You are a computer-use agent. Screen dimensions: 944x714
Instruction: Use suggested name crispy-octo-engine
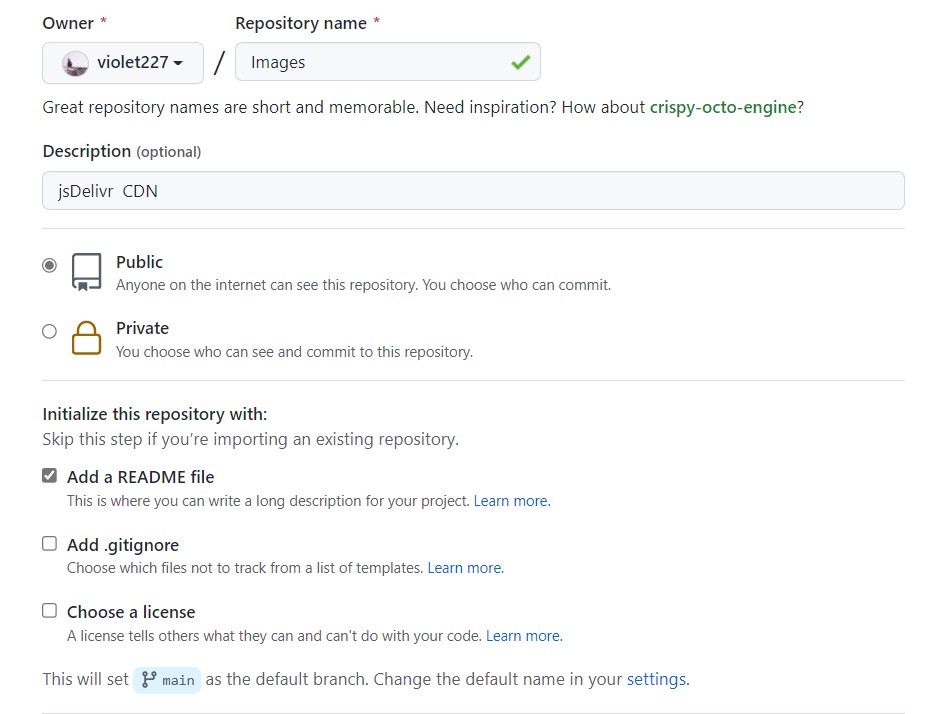722,107
